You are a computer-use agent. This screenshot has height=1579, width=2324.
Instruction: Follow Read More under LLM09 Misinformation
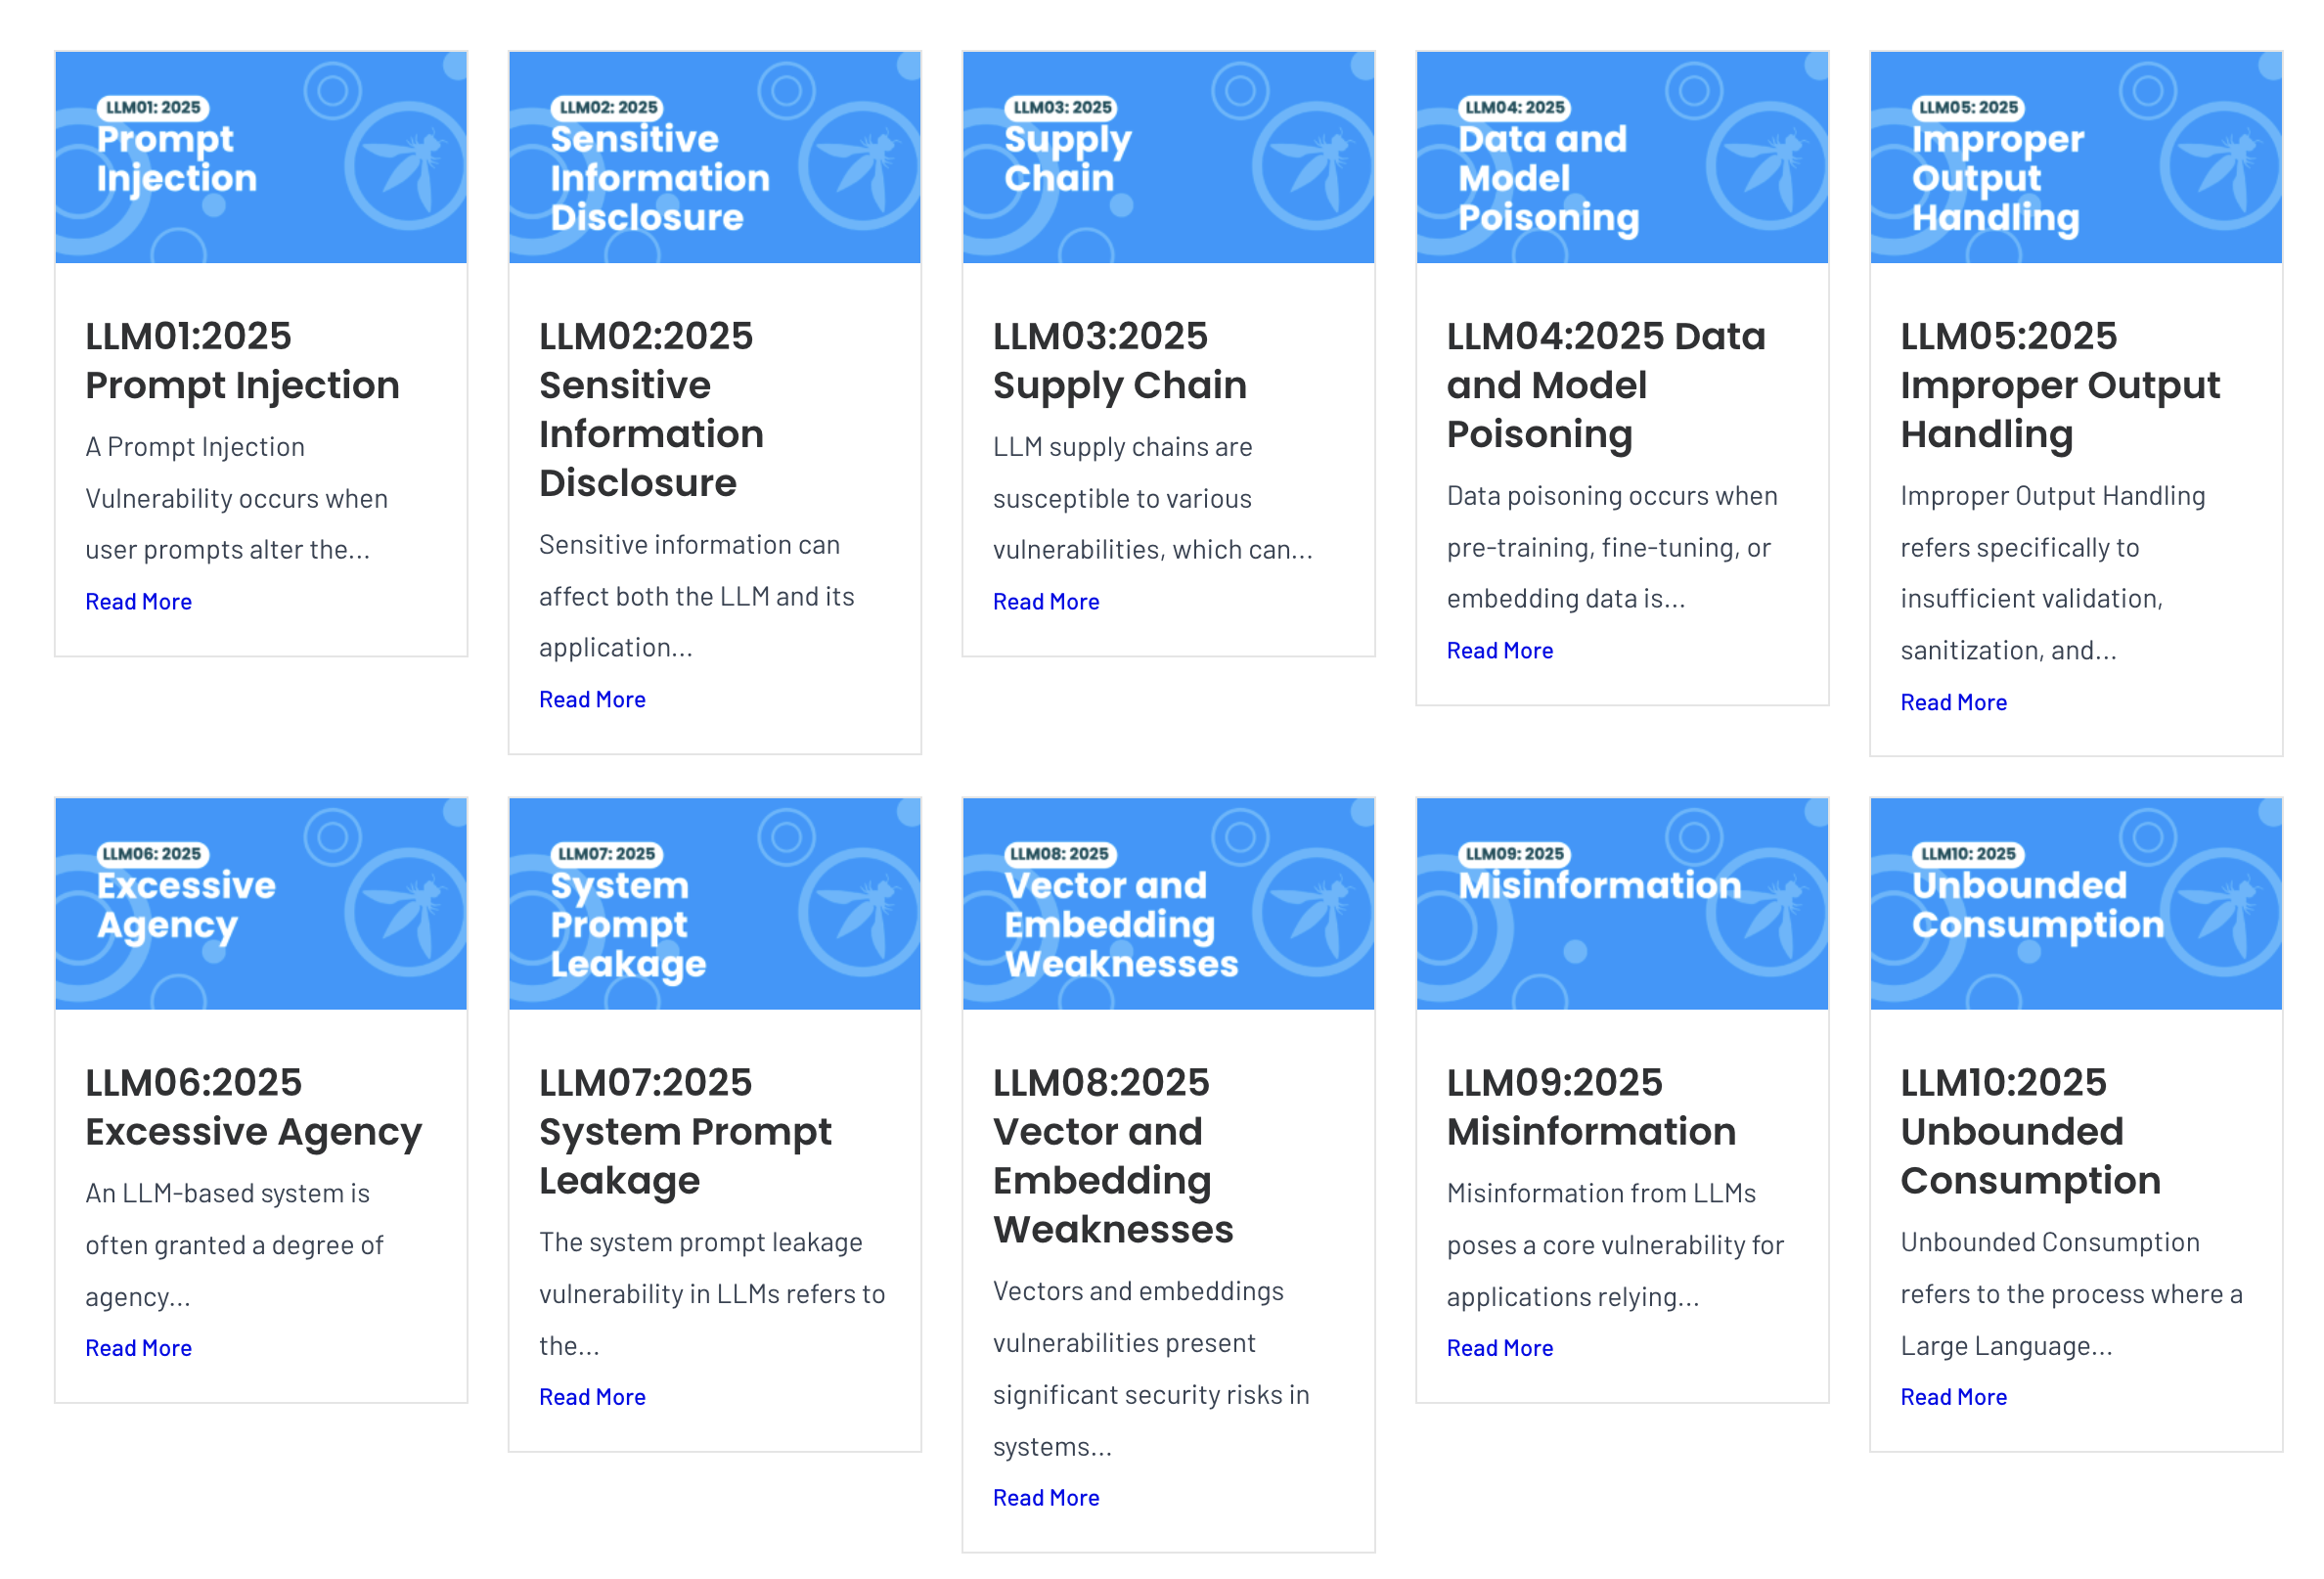(x=1500, y=1347)
